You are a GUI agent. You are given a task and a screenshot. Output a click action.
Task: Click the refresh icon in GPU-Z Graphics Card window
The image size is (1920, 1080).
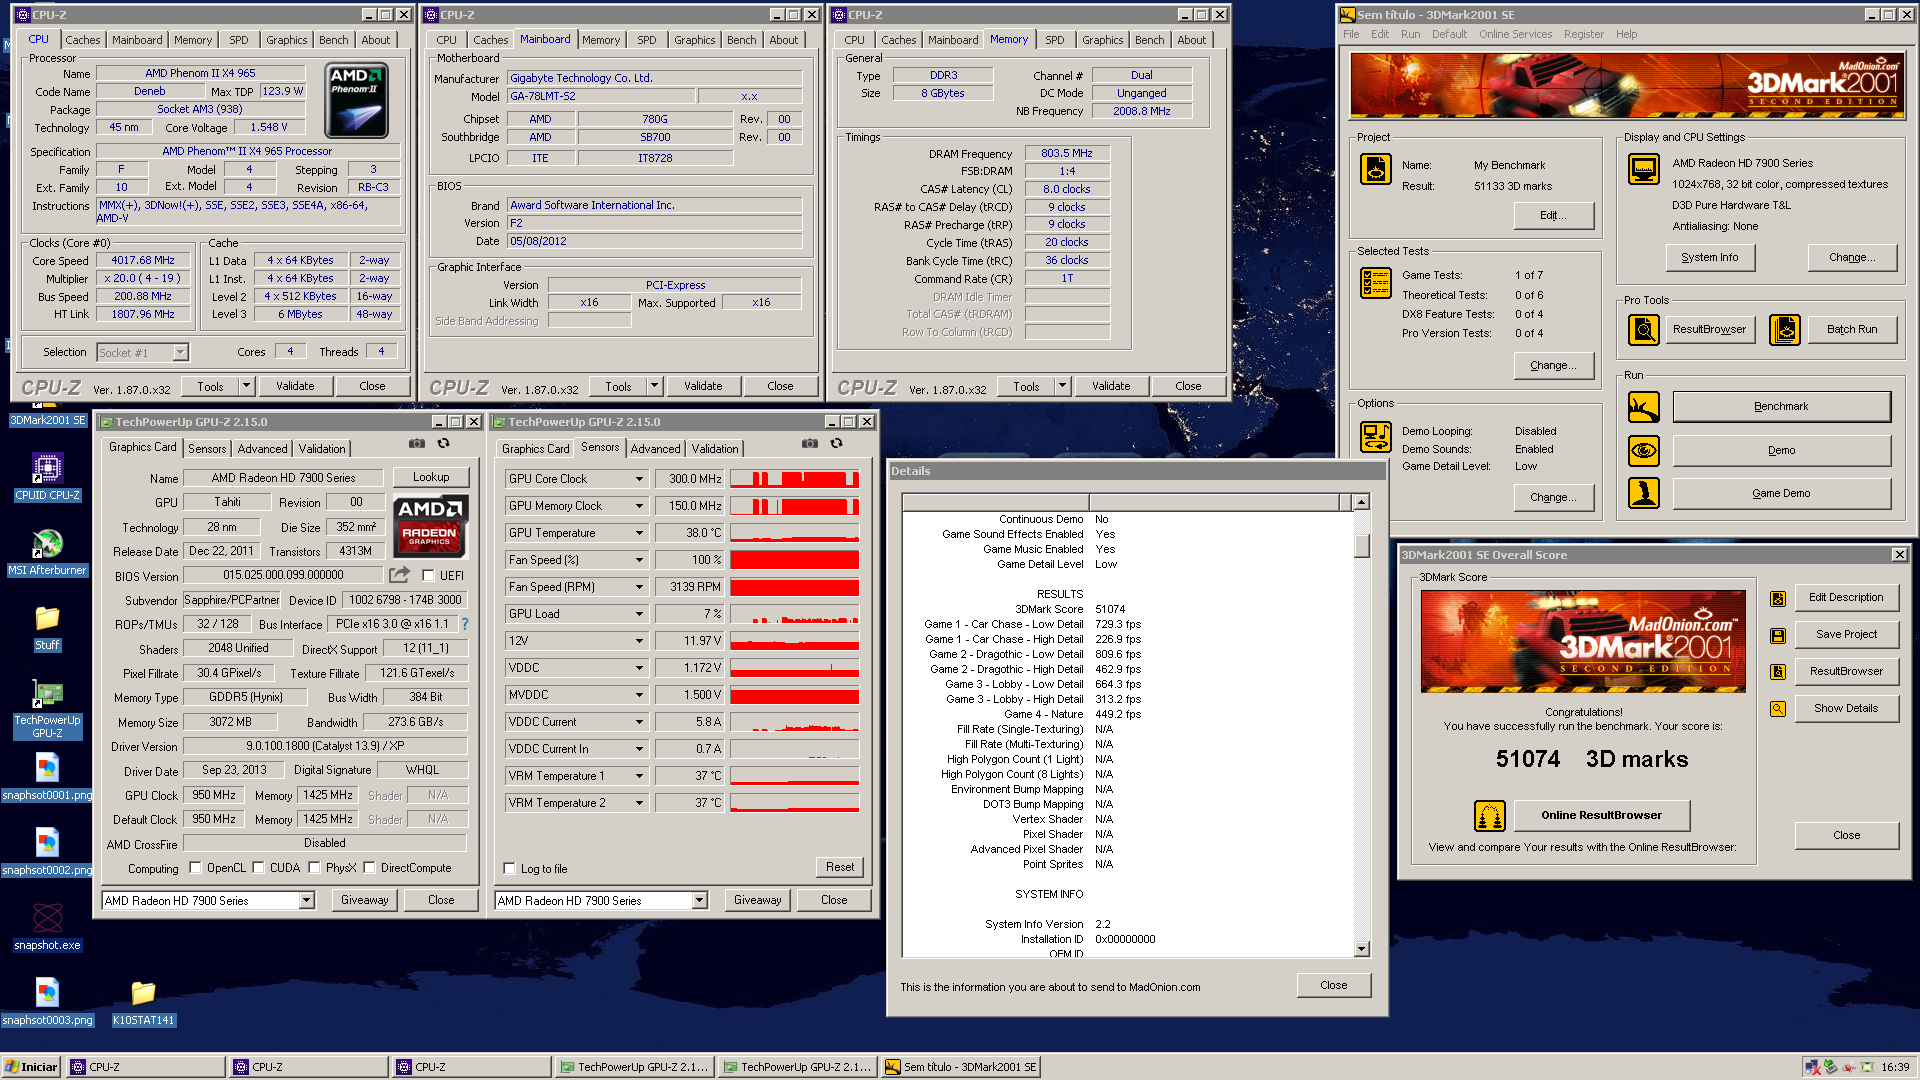coord(443,443)
